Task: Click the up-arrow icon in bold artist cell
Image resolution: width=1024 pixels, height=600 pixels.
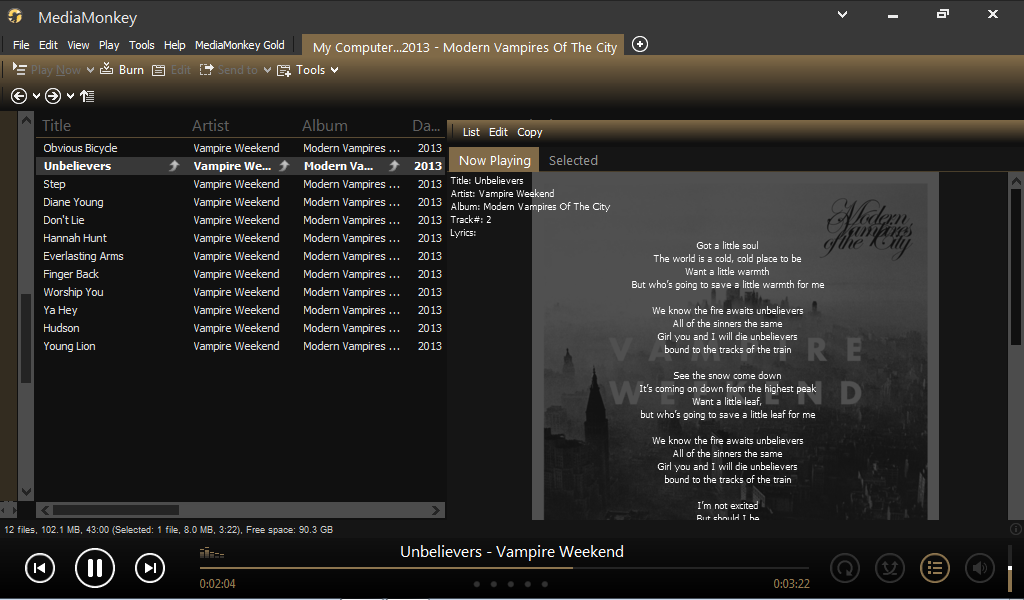Action: [x=283, y=166]
